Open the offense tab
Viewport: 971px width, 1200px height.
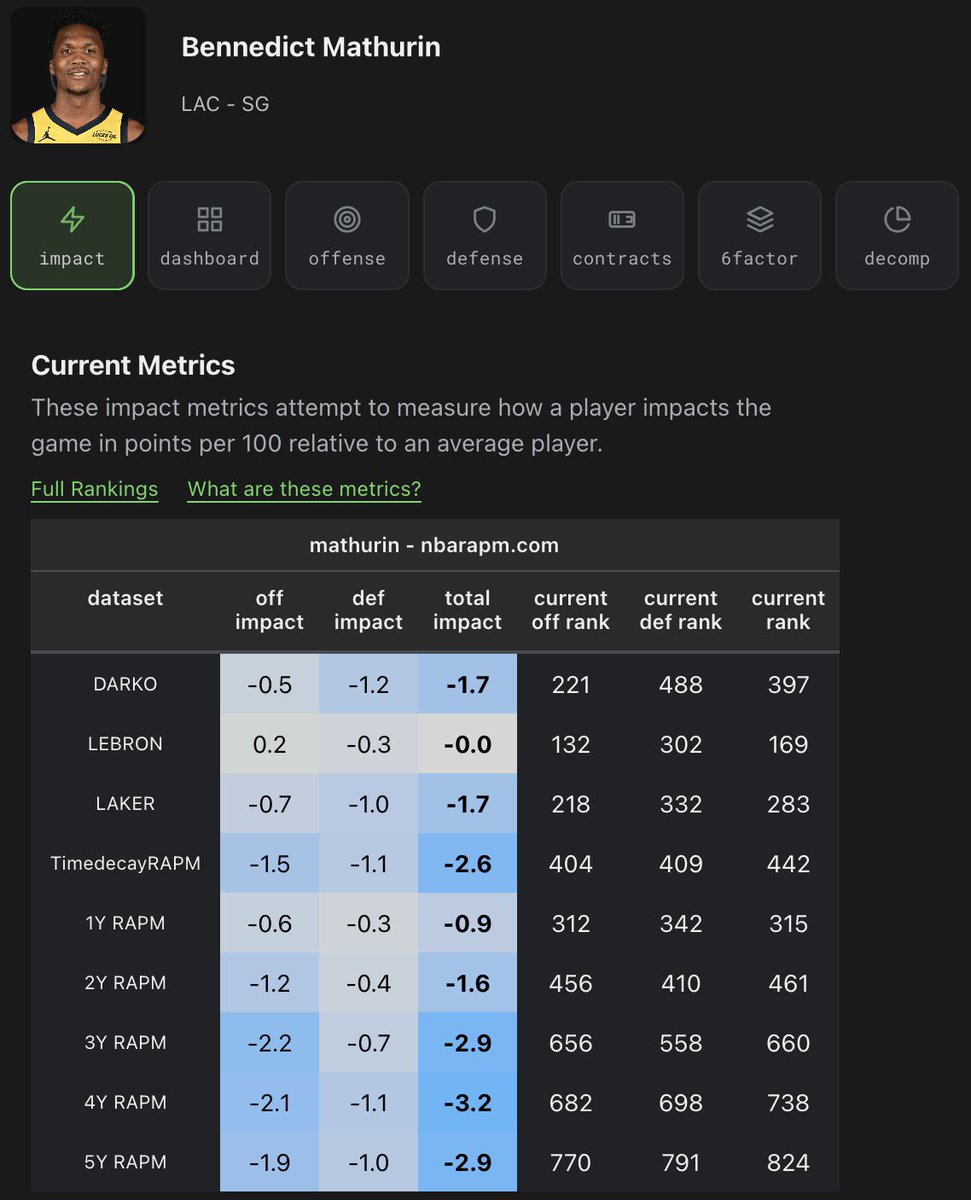point(347,236)
